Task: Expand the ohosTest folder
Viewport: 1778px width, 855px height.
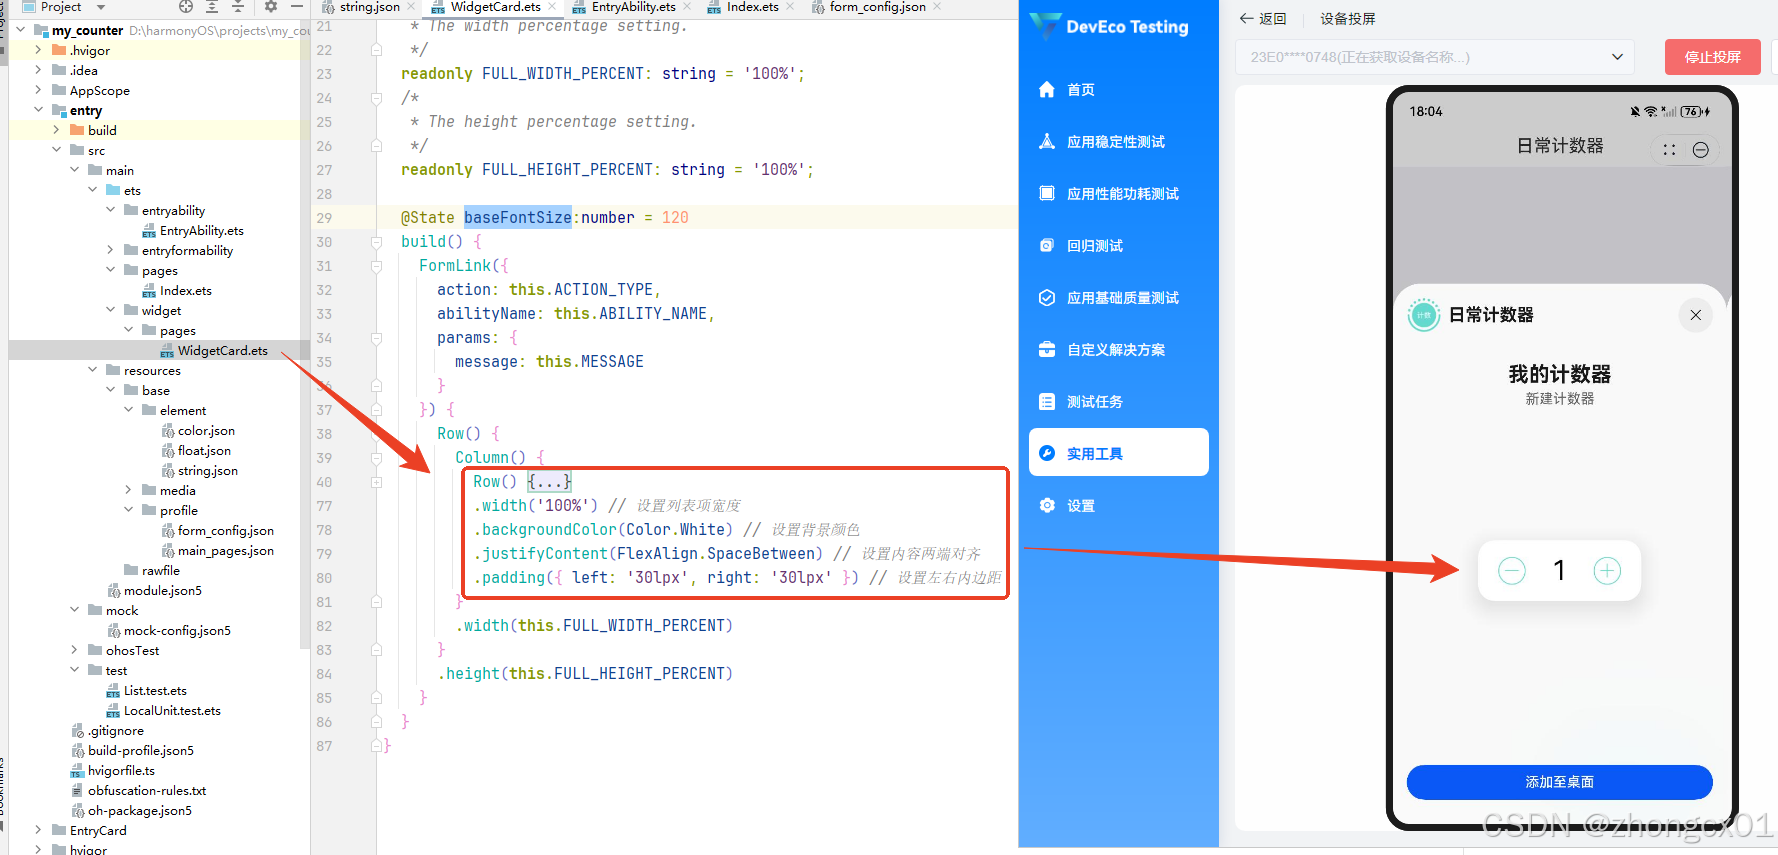Action: click(x=75, y=650)
